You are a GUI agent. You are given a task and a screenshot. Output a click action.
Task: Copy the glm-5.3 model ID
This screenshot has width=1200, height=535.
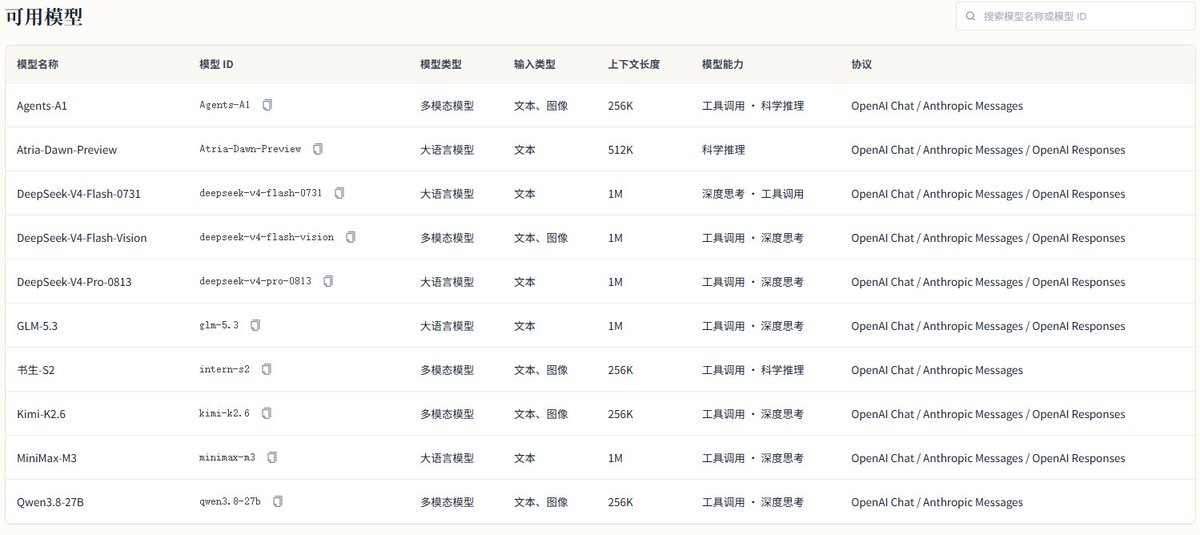tap(255, 325)
